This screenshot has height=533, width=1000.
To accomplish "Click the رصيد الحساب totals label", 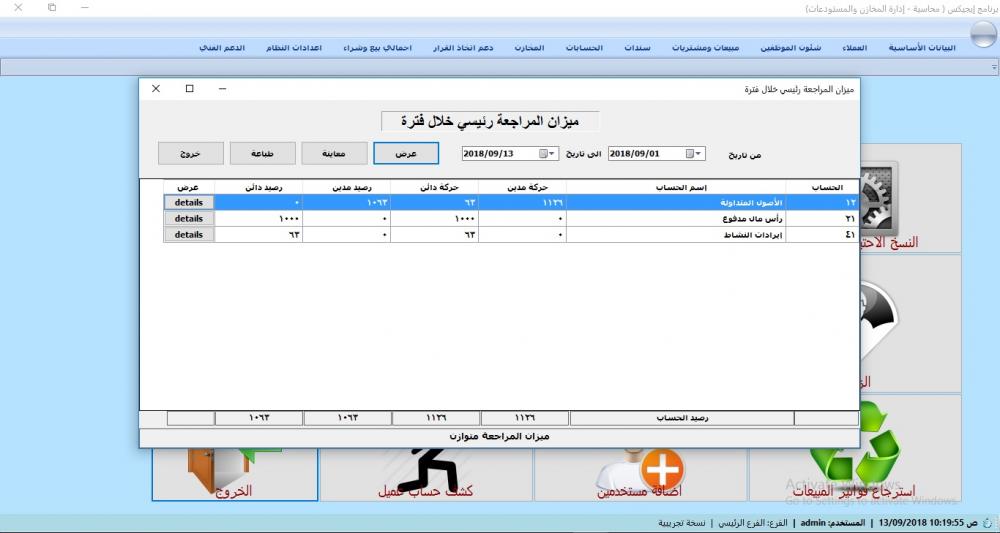I will (682, 418).
